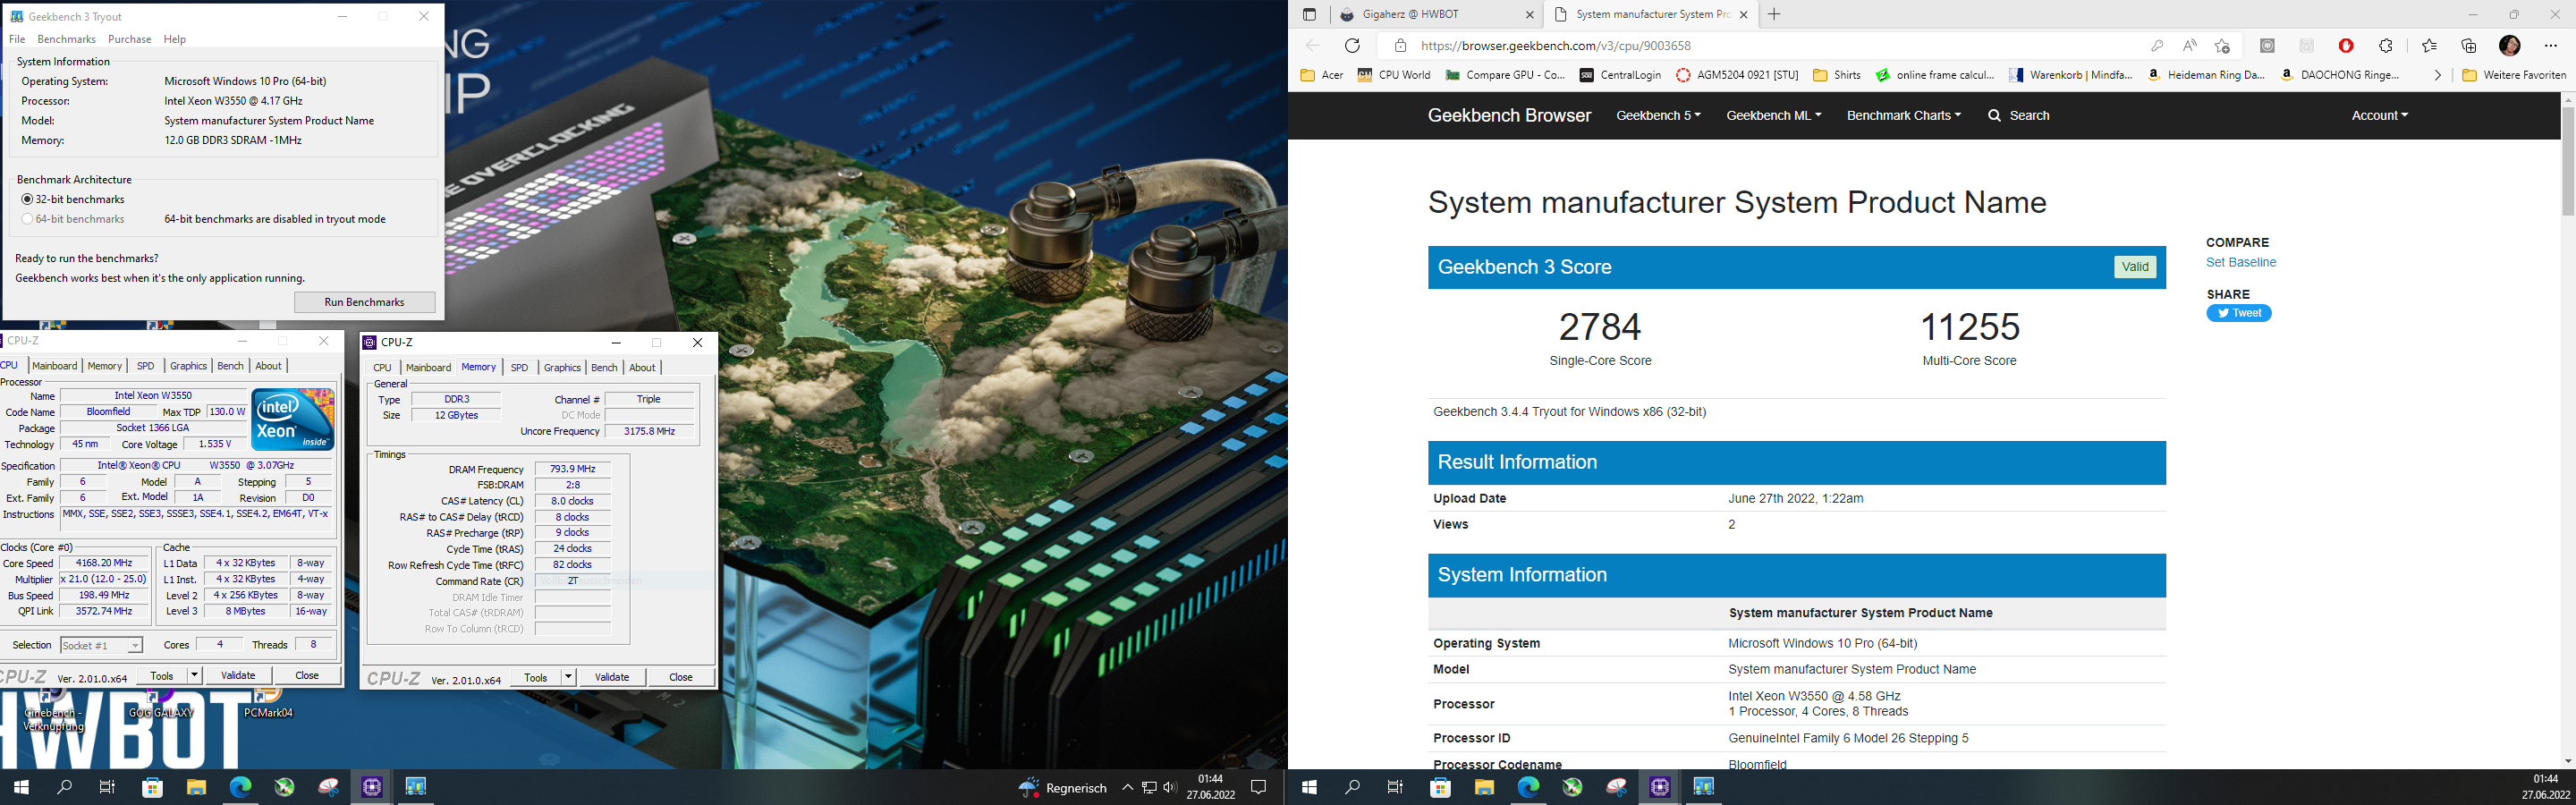Image resolution: width=2576 pixels, height=805 pixels.
Task: Click the browser refresh icon
Action: pyautogui.click(x=1352, y=46)
